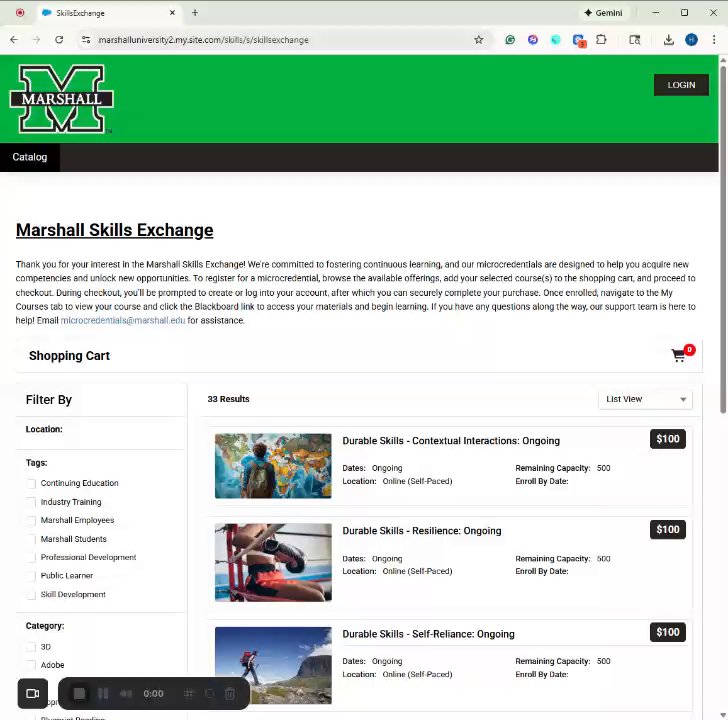This screenshot has height=720, width=728.
Task: Go forward using the browser forward arrow
Action: (x=36, y=40)
